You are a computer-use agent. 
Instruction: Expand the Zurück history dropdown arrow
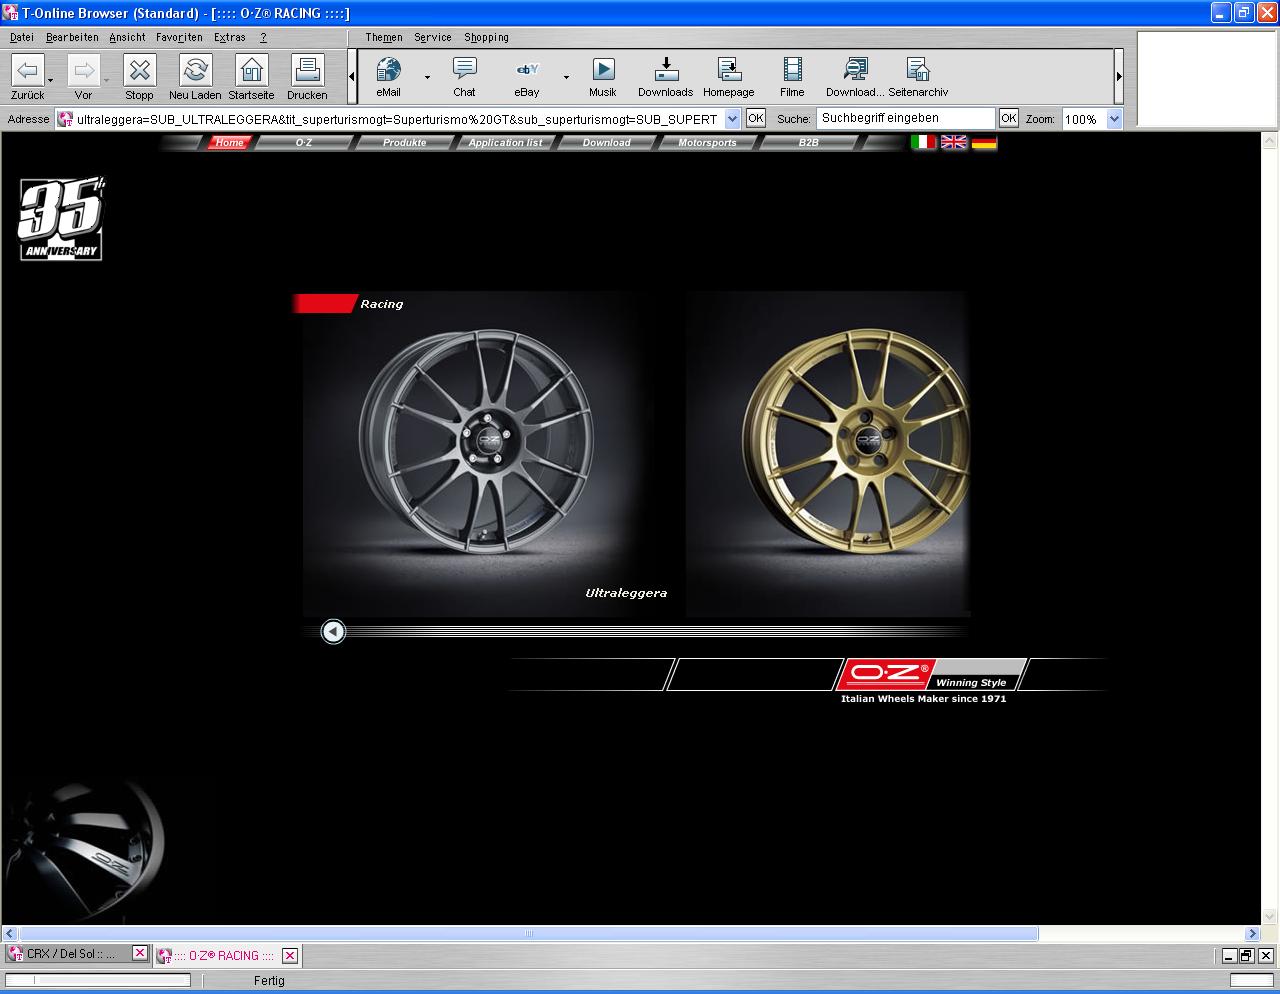coord(50,80)
